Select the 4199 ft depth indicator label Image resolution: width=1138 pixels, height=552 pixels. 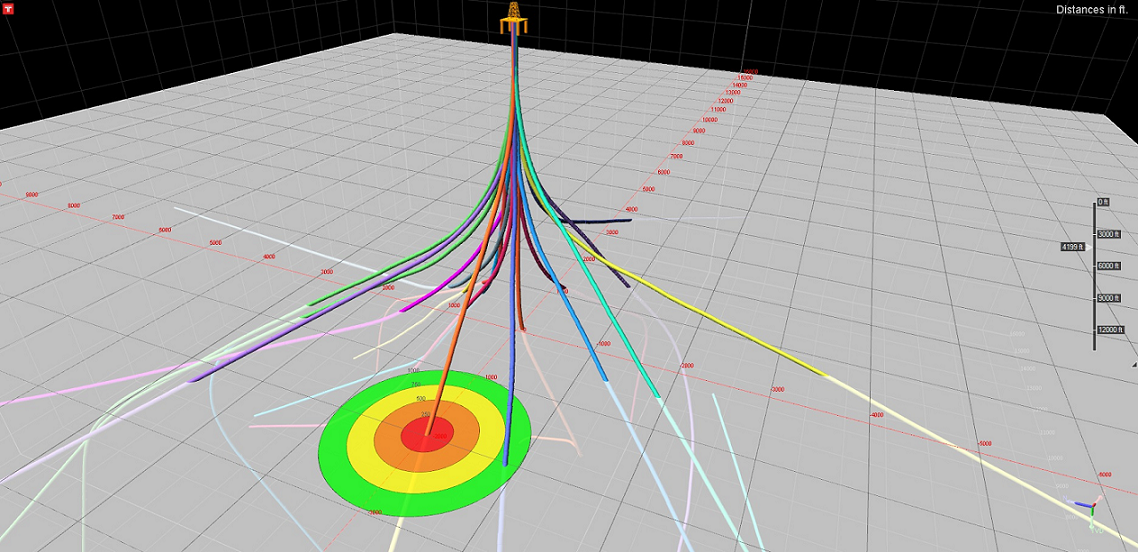[x=1073, y=246]
